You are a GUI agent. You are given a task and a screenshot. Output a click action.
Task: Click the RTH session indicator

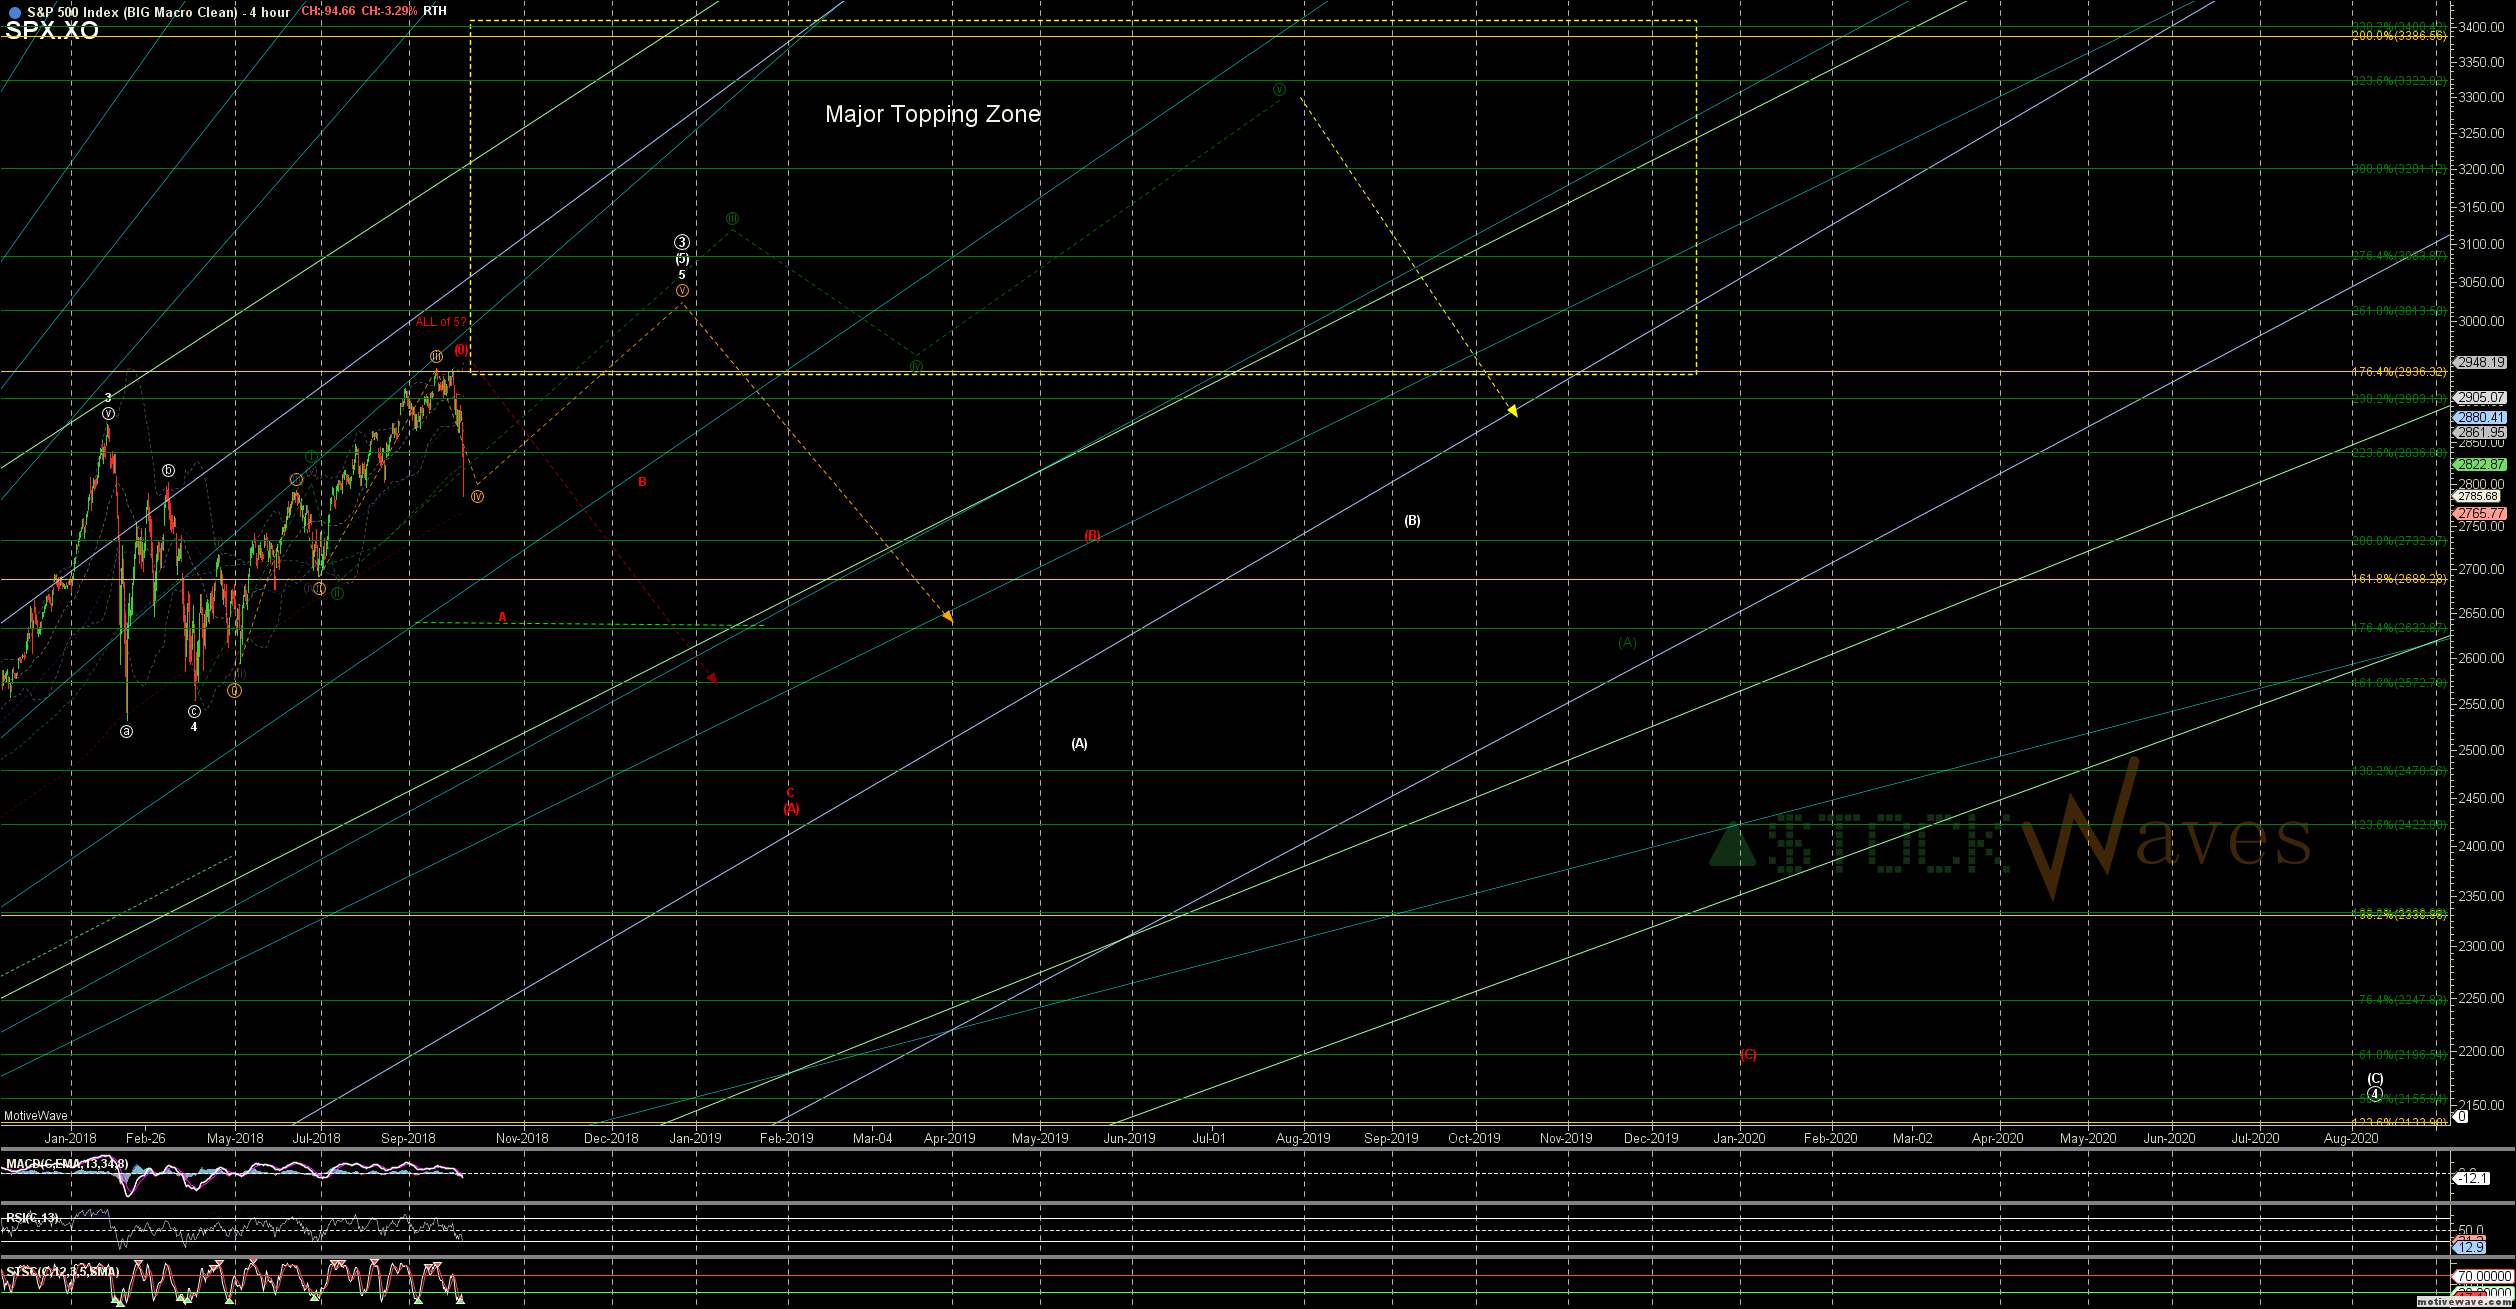coord(435,11)
